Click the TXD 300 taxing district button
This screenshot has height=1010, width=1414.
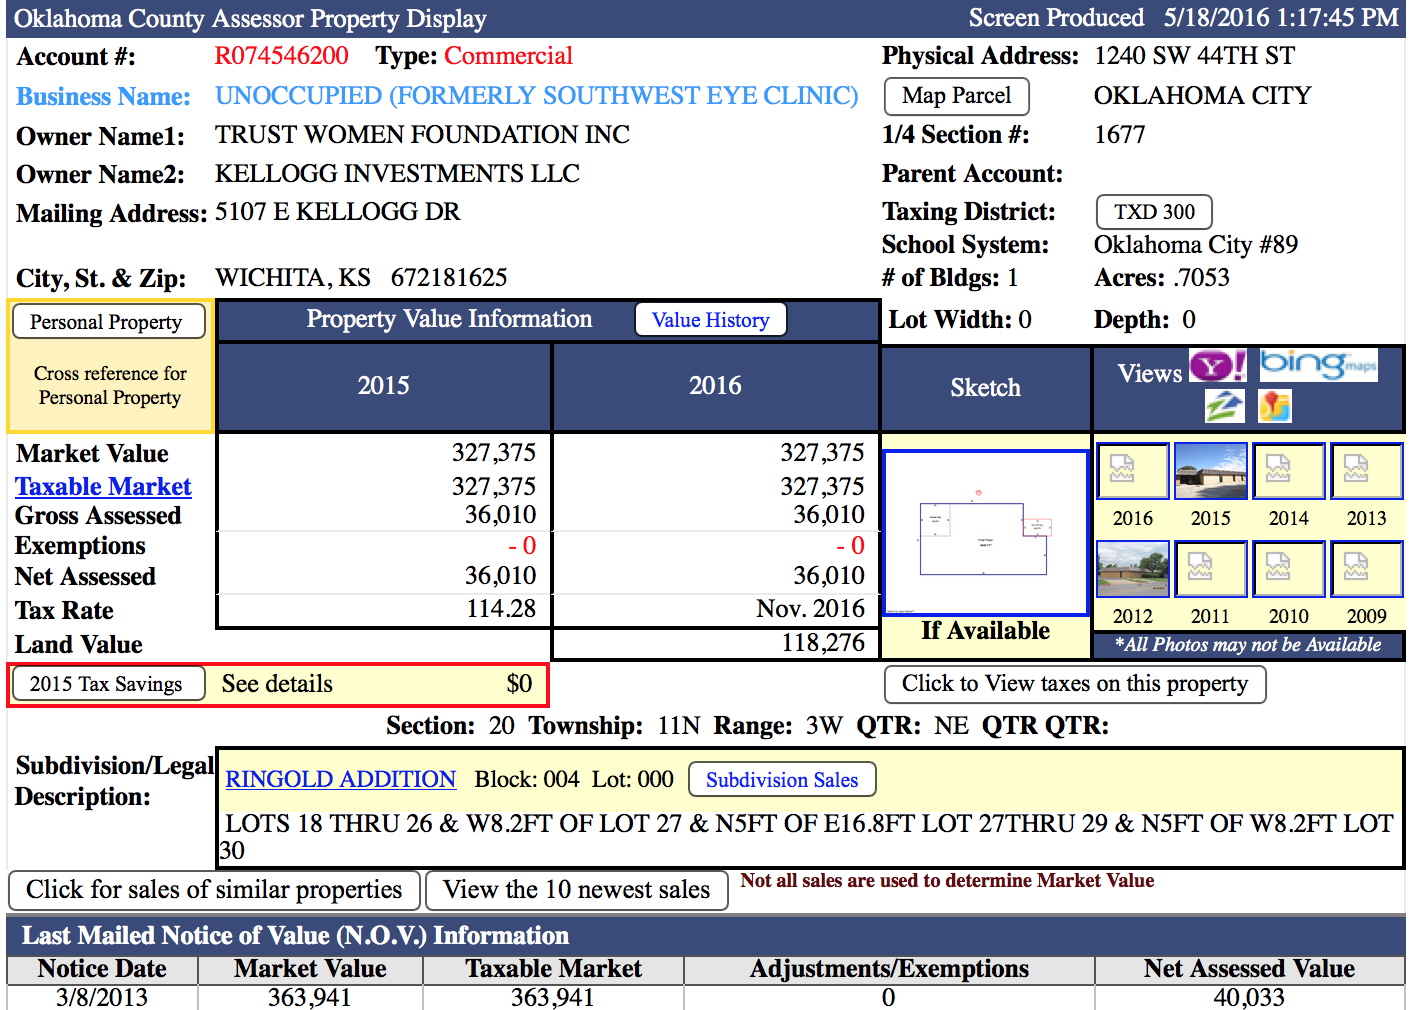(1154, 212)
